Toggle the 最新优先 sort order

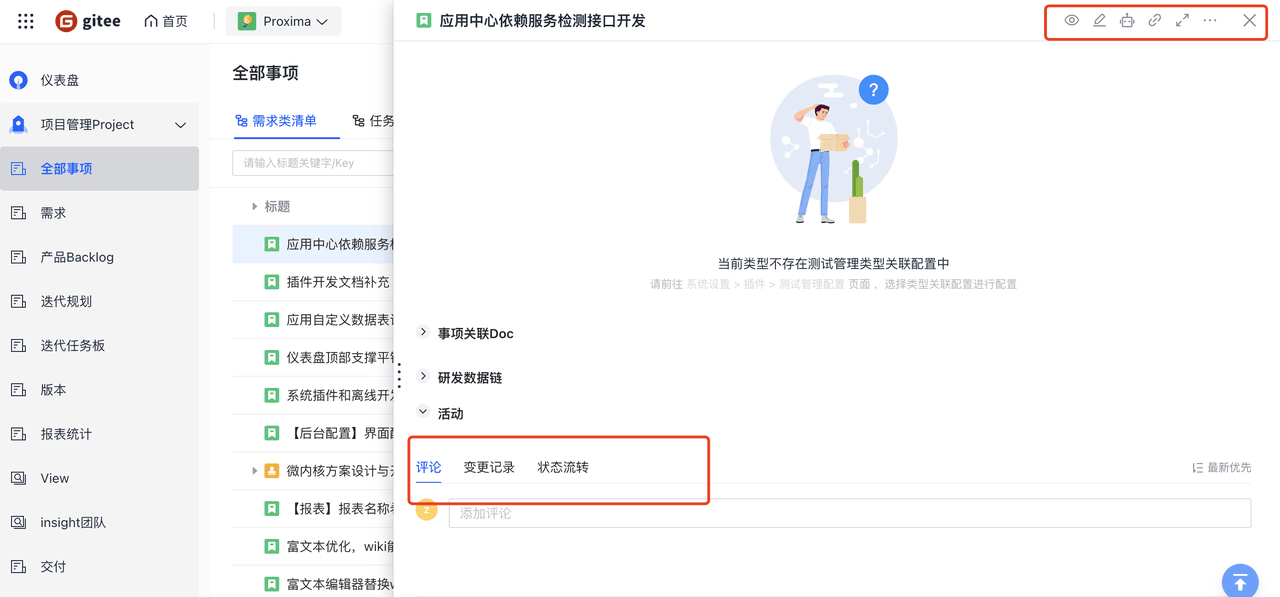[1221, 467]
